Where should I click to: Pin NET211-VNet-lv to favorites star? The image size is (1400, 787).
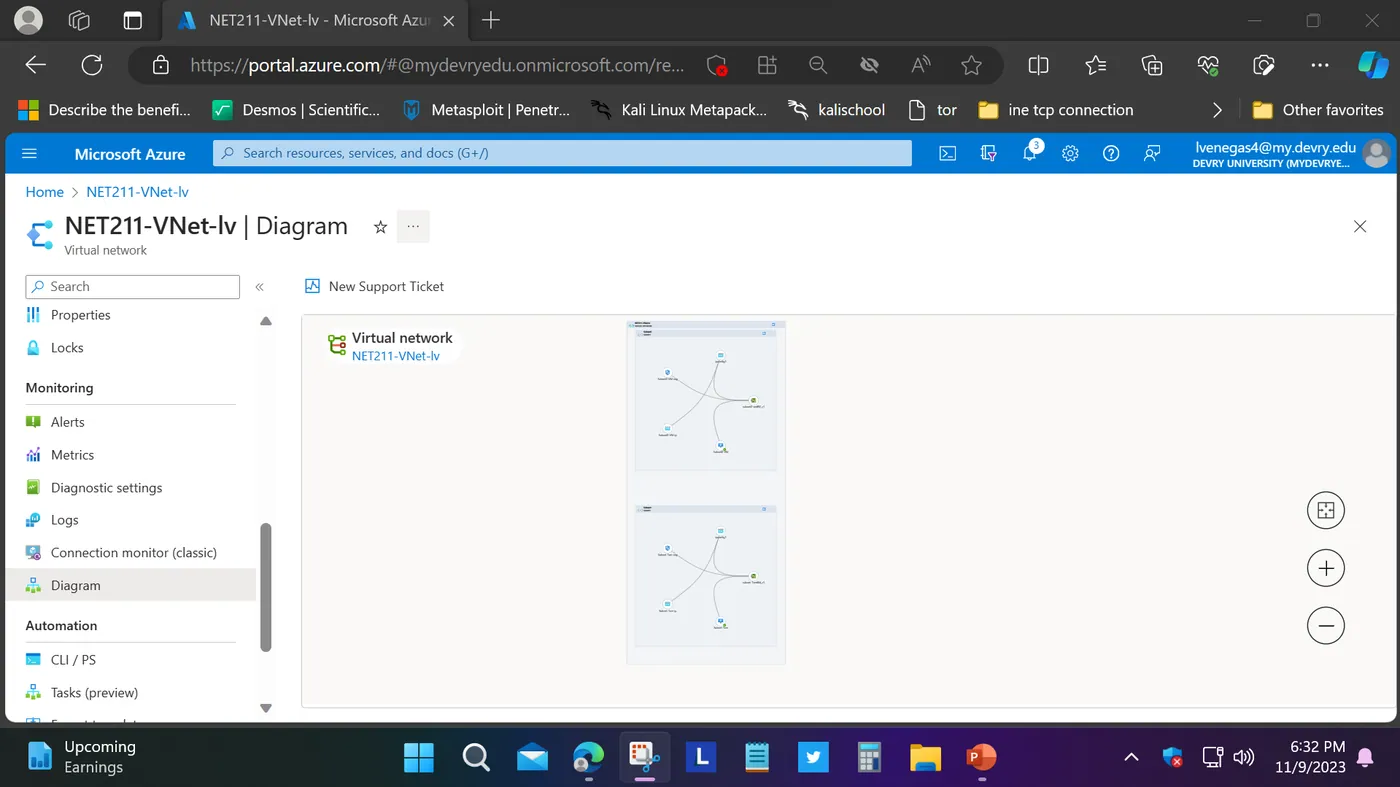pos(380,227)
